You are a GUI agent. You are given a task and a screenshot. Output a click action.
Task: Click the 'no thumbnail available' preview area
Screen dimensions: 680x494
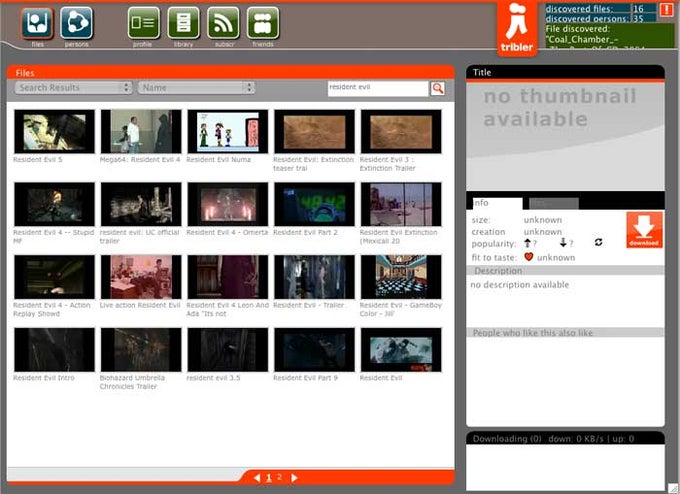(x=565, y=136)
